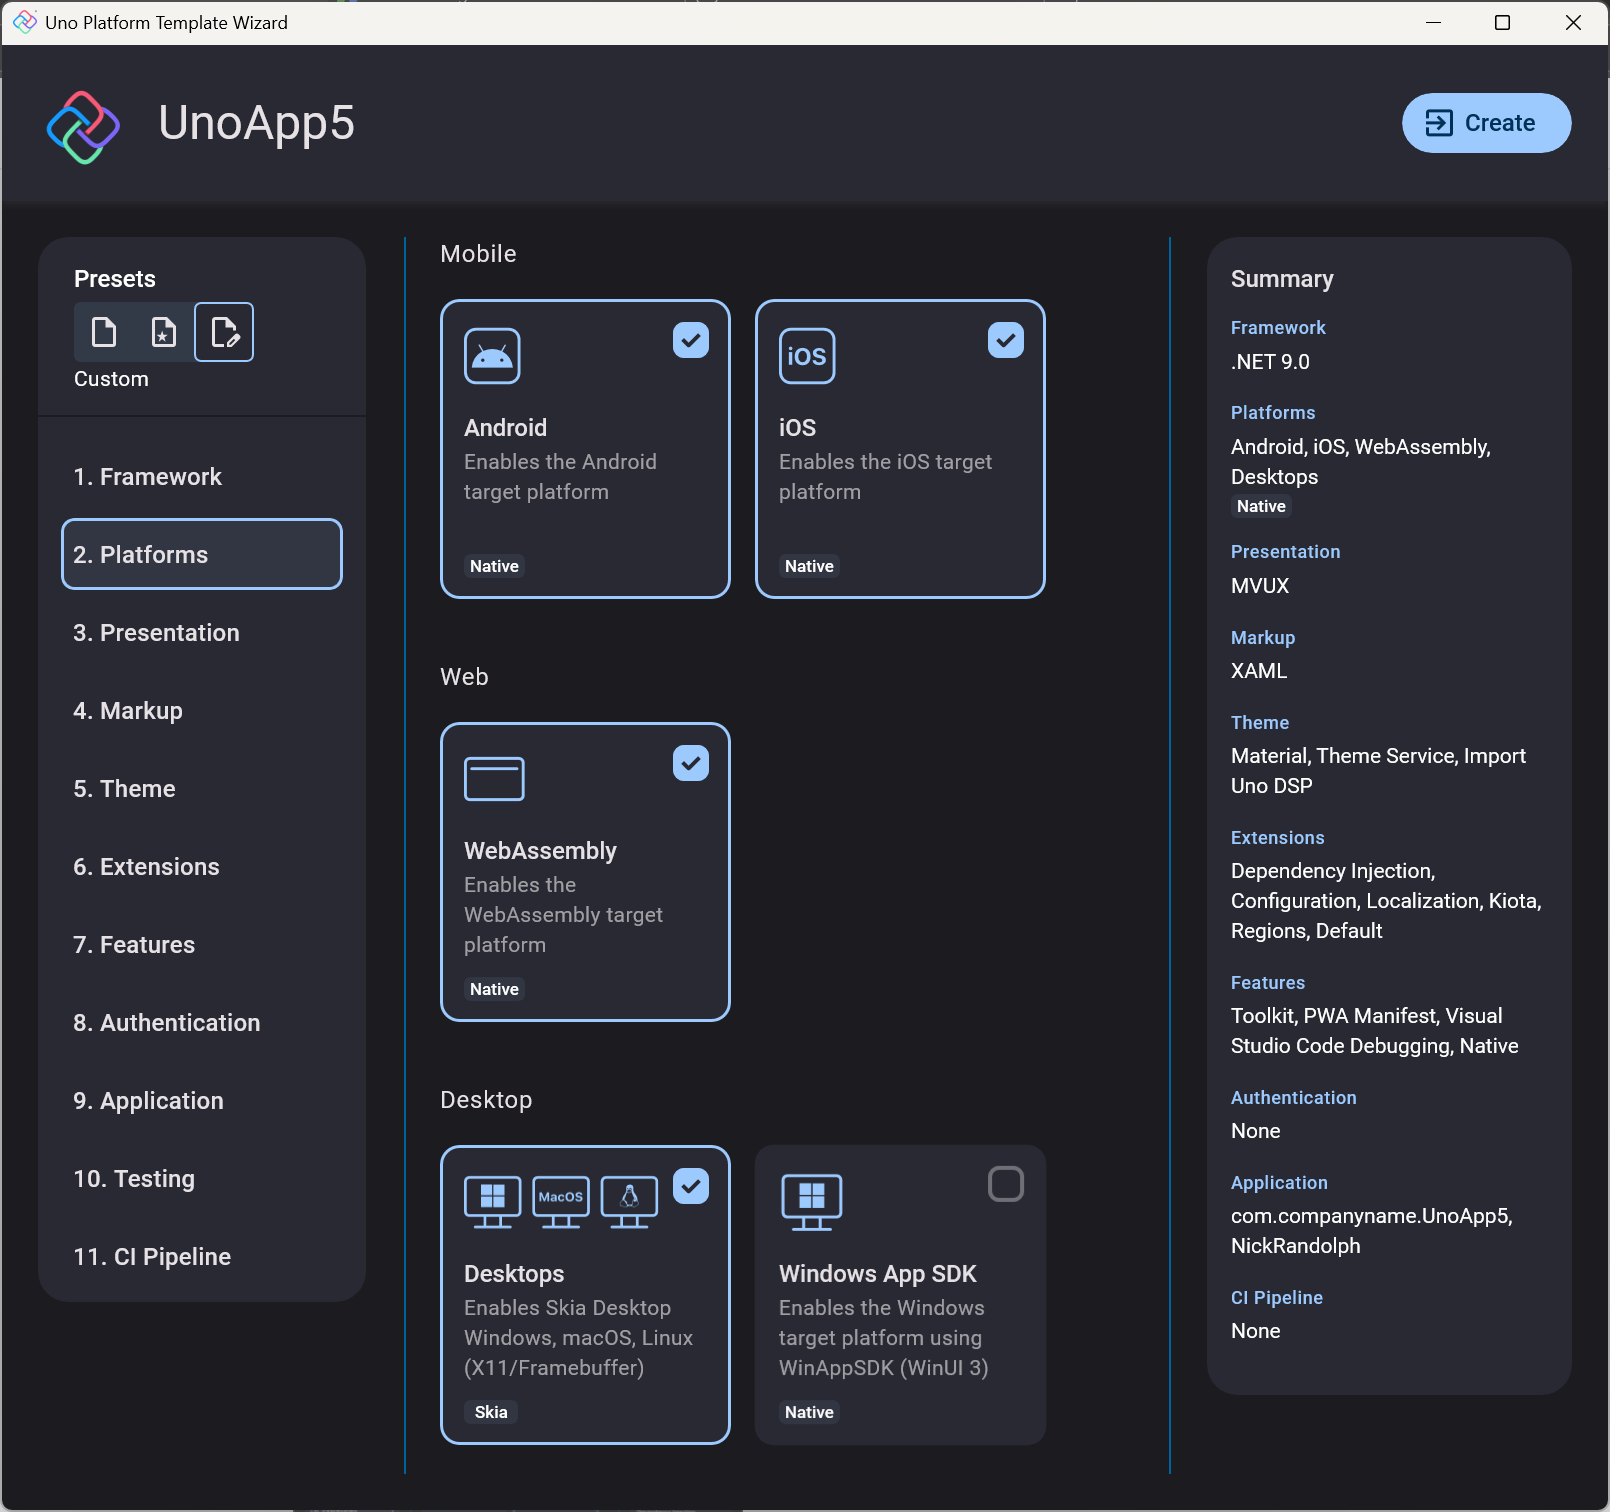Viewport: 1610px width, 1512px height.
Task: Click the WebAssembly browser window icon
Action: click(x=494, y=779)
